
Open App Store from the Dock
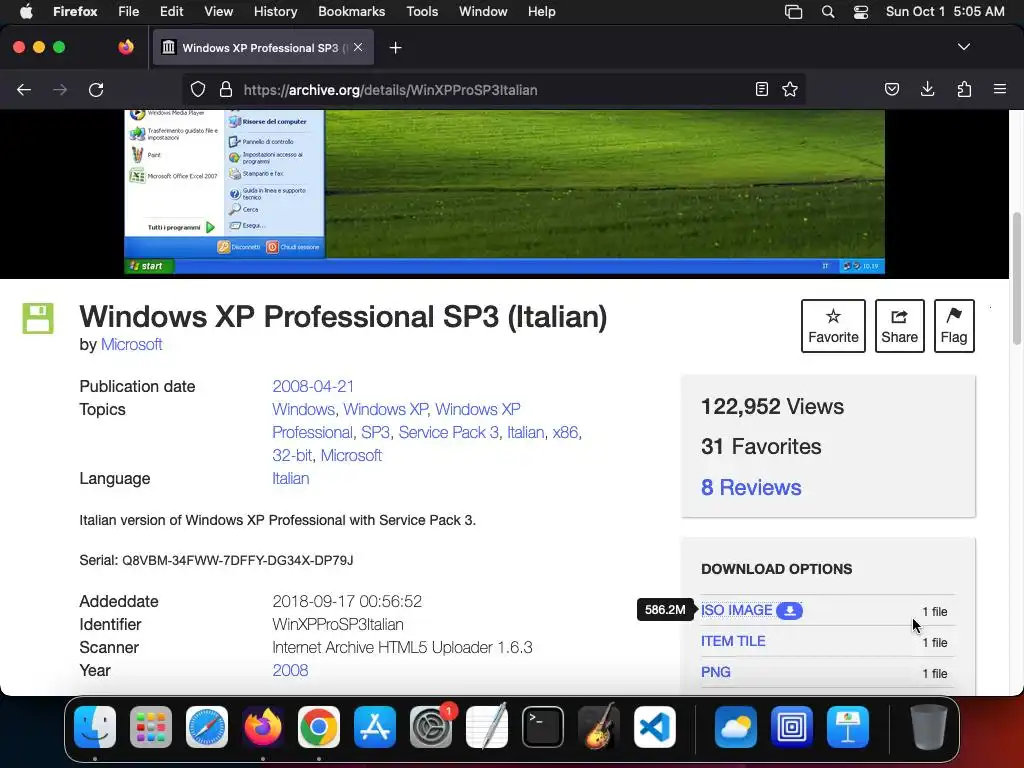coord(375,727)
